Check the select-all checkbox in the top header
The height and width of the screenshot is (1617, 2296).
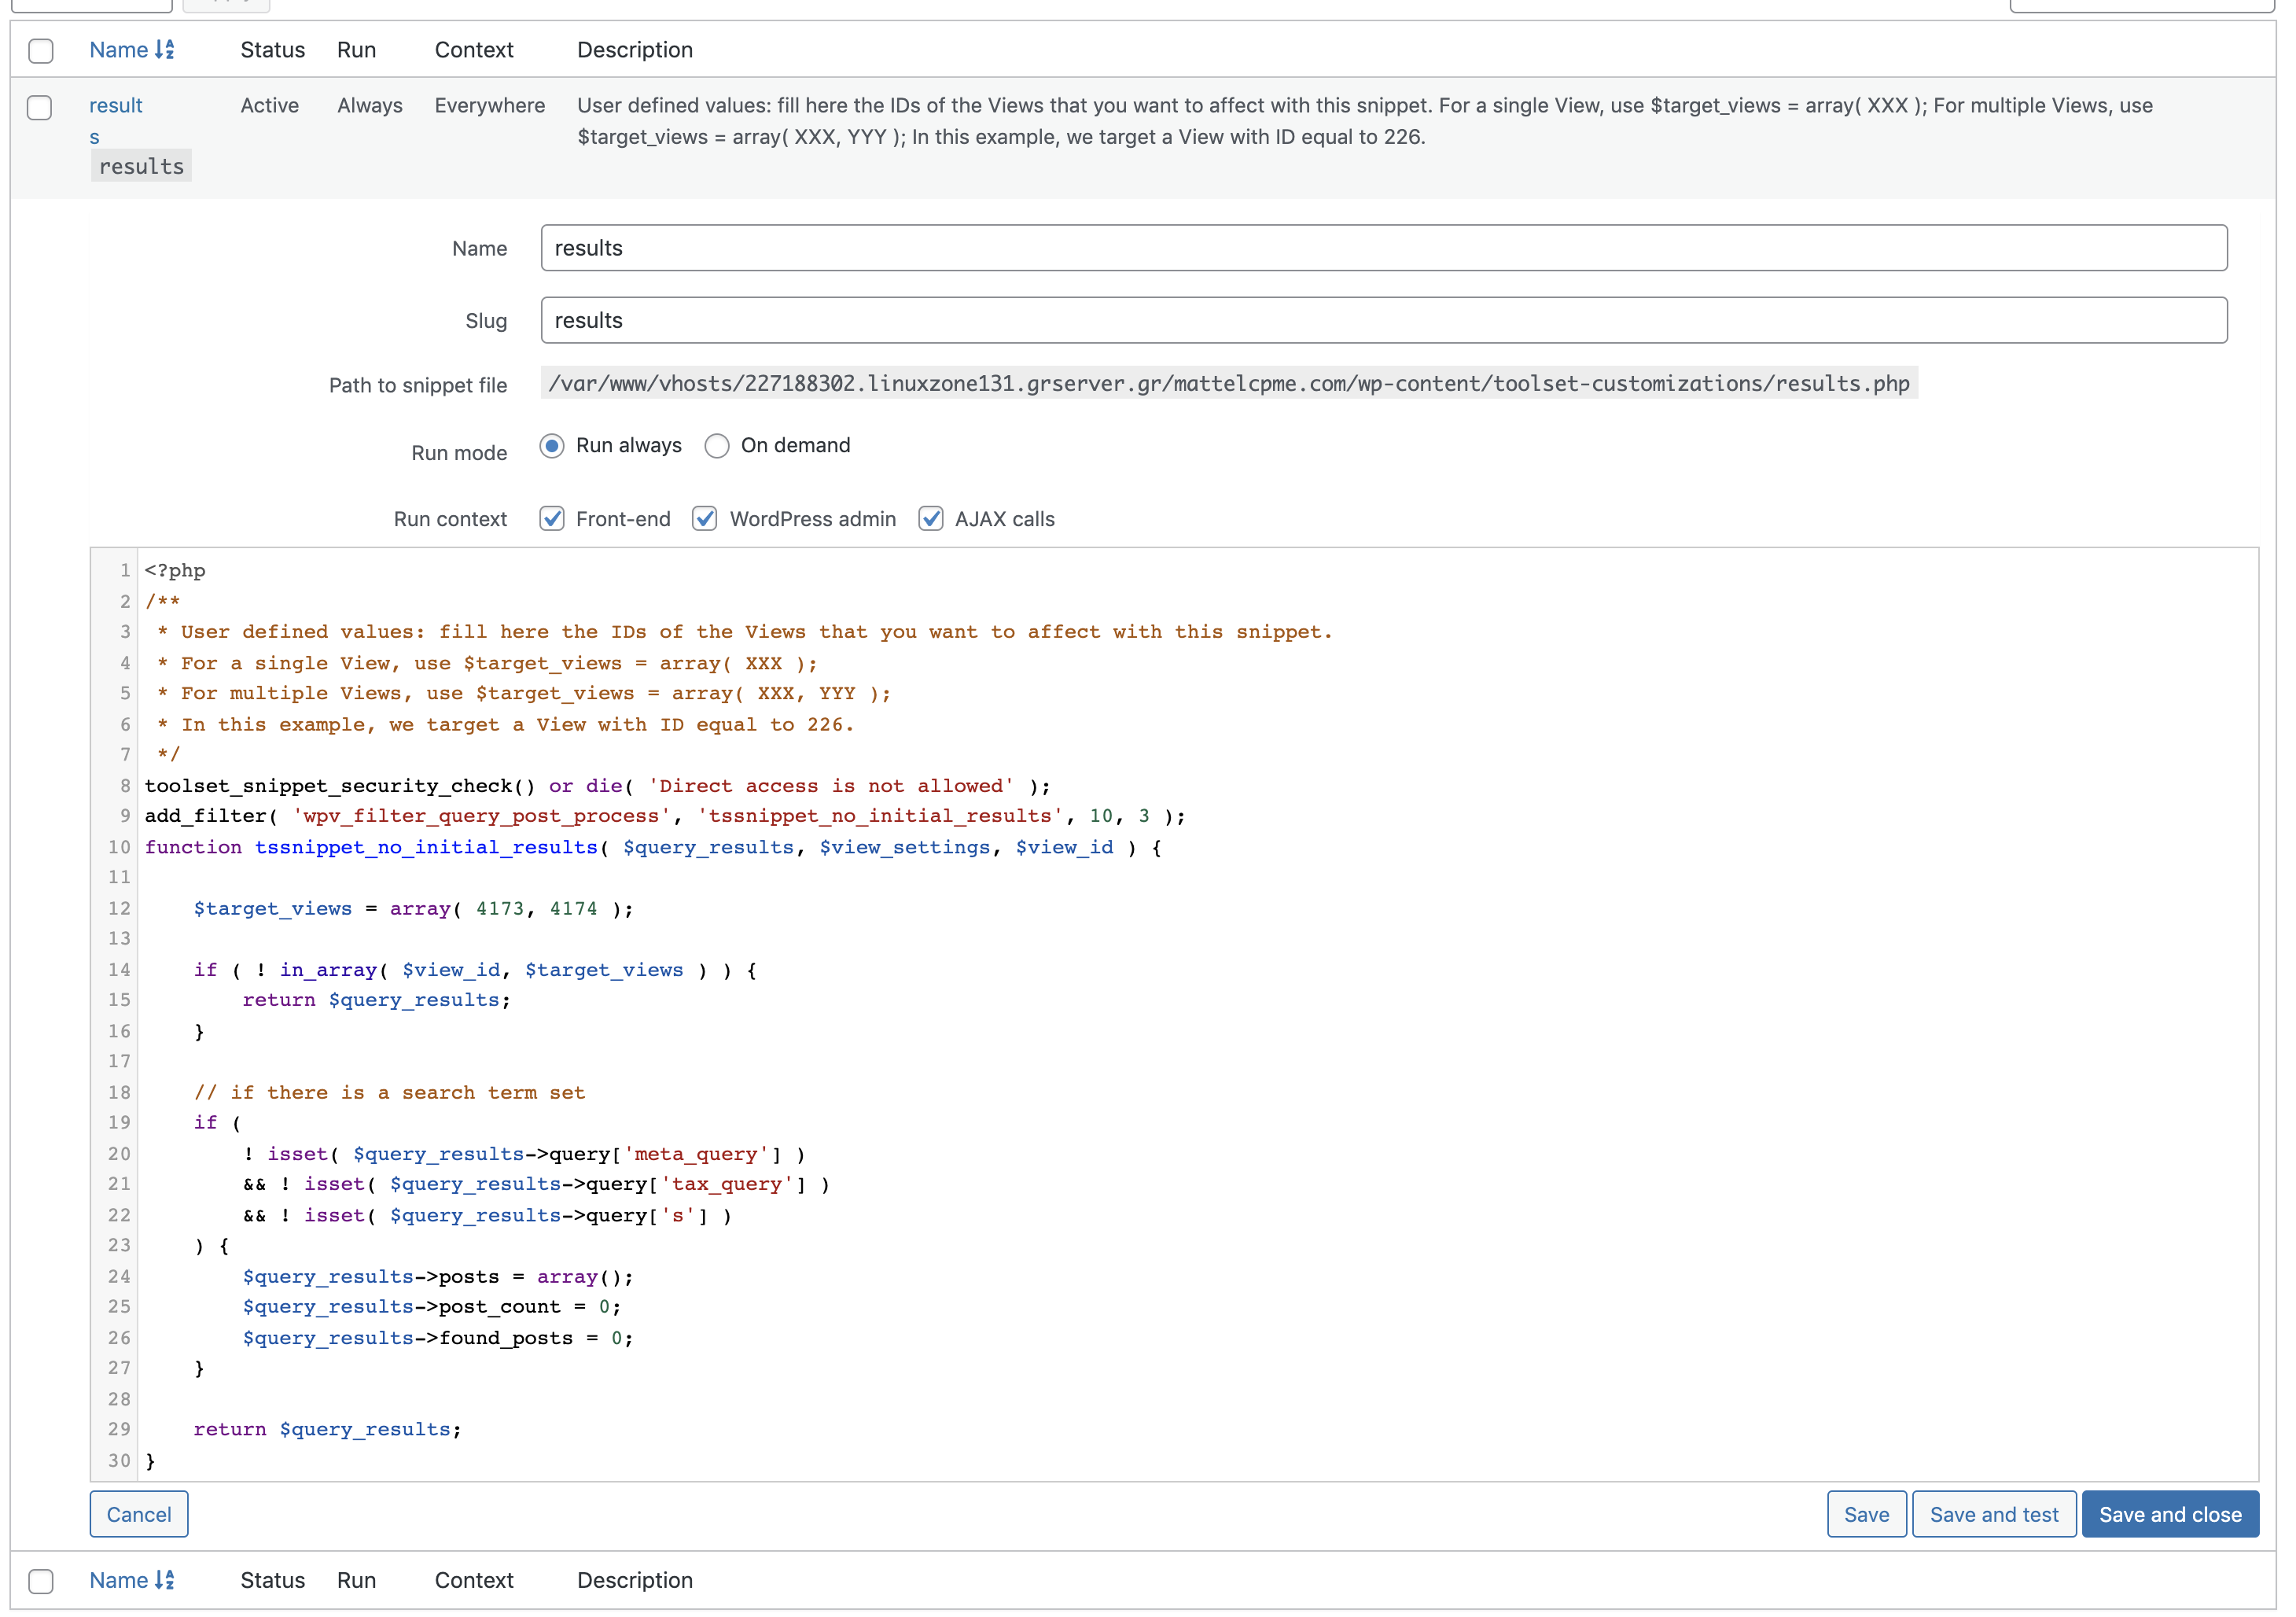41,51
